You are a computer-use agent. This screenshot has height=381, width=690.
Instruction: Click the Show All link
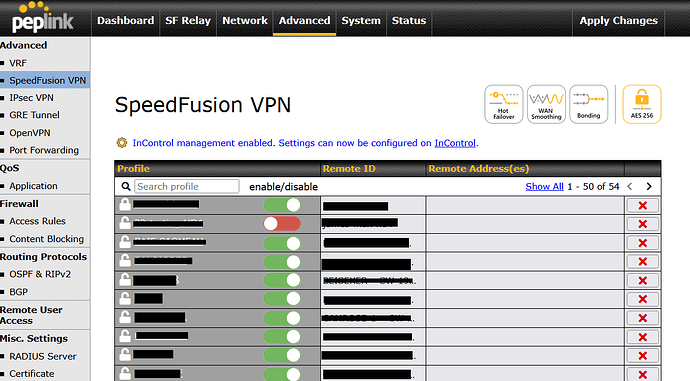pyautogui.click(x=544, y=187)
